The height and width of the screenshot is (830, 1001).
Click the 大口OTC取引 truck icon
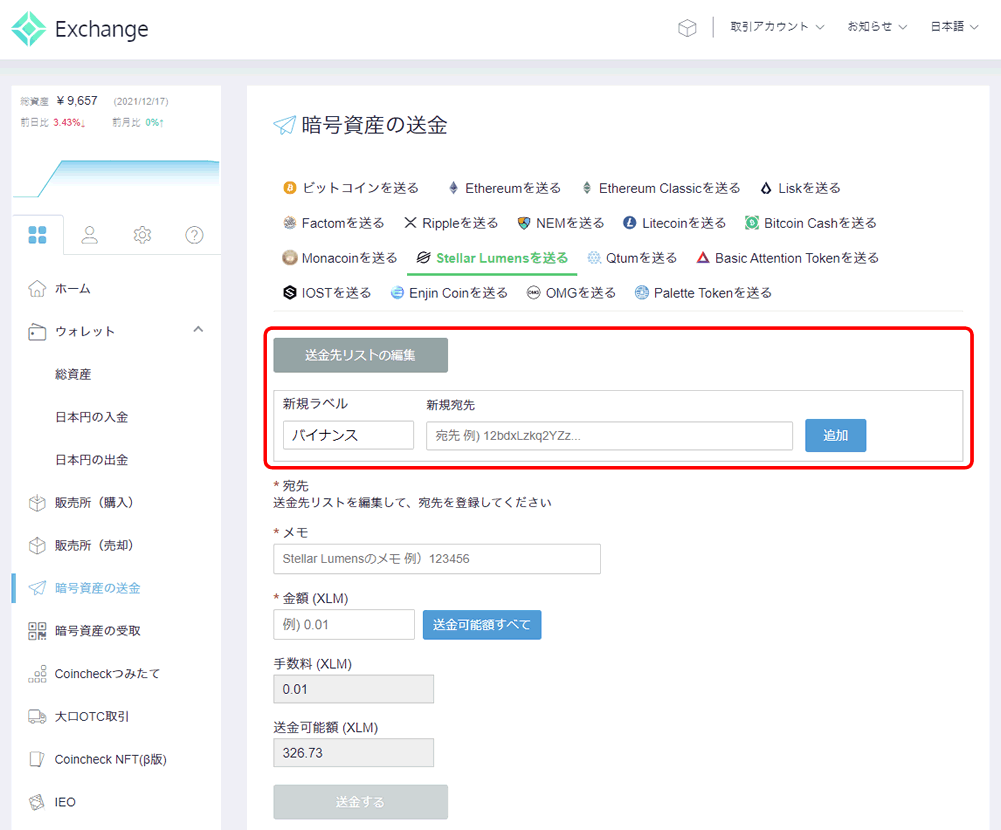(37, 716)
